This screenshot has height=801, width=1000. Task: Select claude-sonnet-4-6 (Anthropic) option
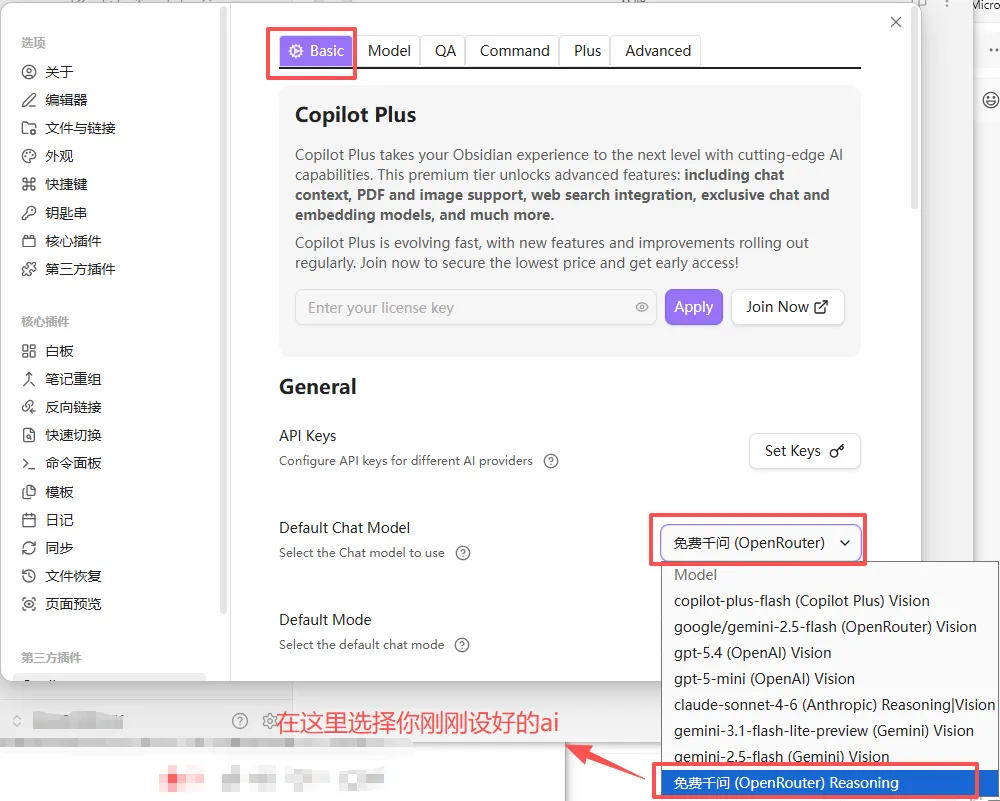point(829,705)
